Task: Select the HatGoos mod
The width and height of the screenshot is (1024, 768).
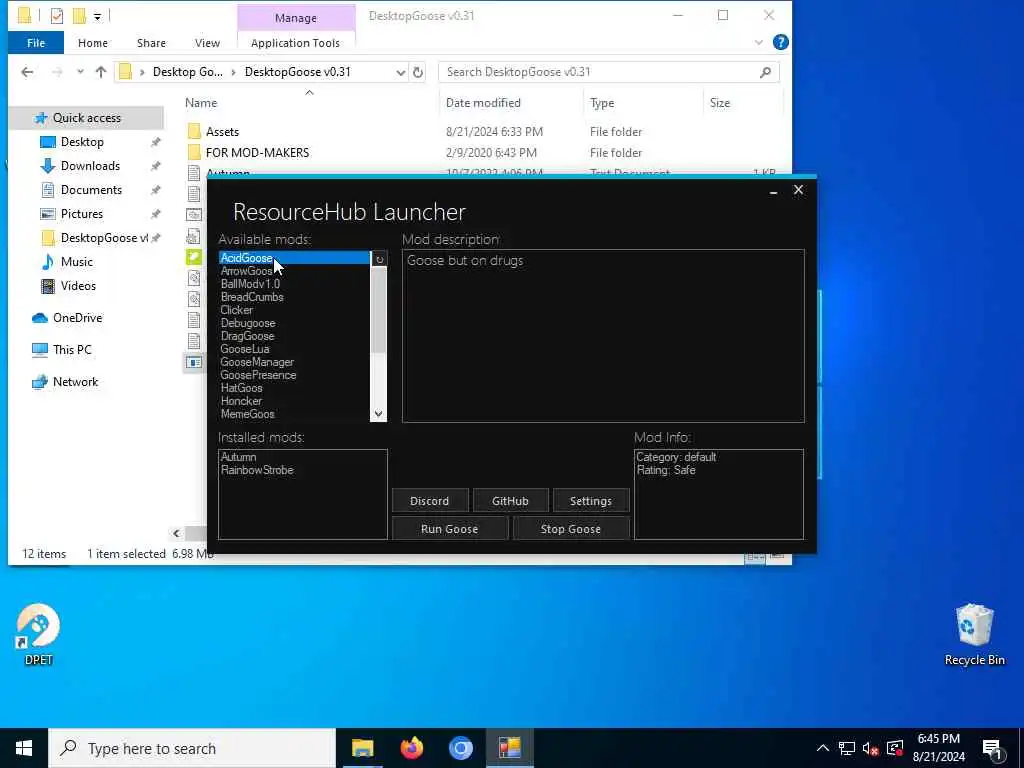Action: (x=242, y=388)
